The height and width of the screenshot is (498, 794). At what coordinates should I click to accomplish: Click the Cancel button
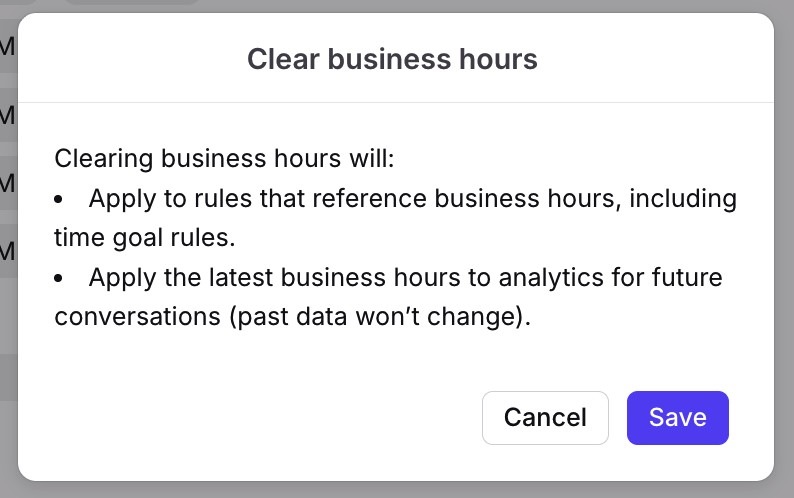tap(545, 417)
